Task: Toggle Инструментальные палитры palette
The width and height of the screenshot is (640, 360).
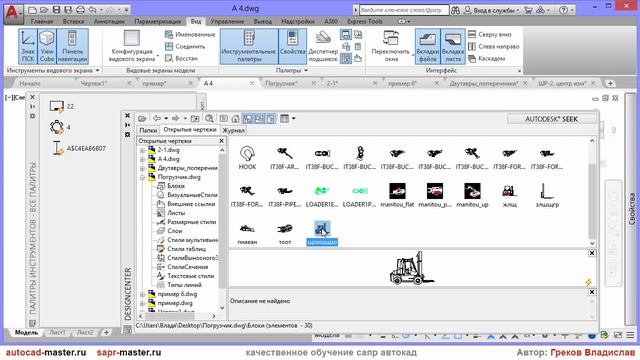Action: coord(249,46)
